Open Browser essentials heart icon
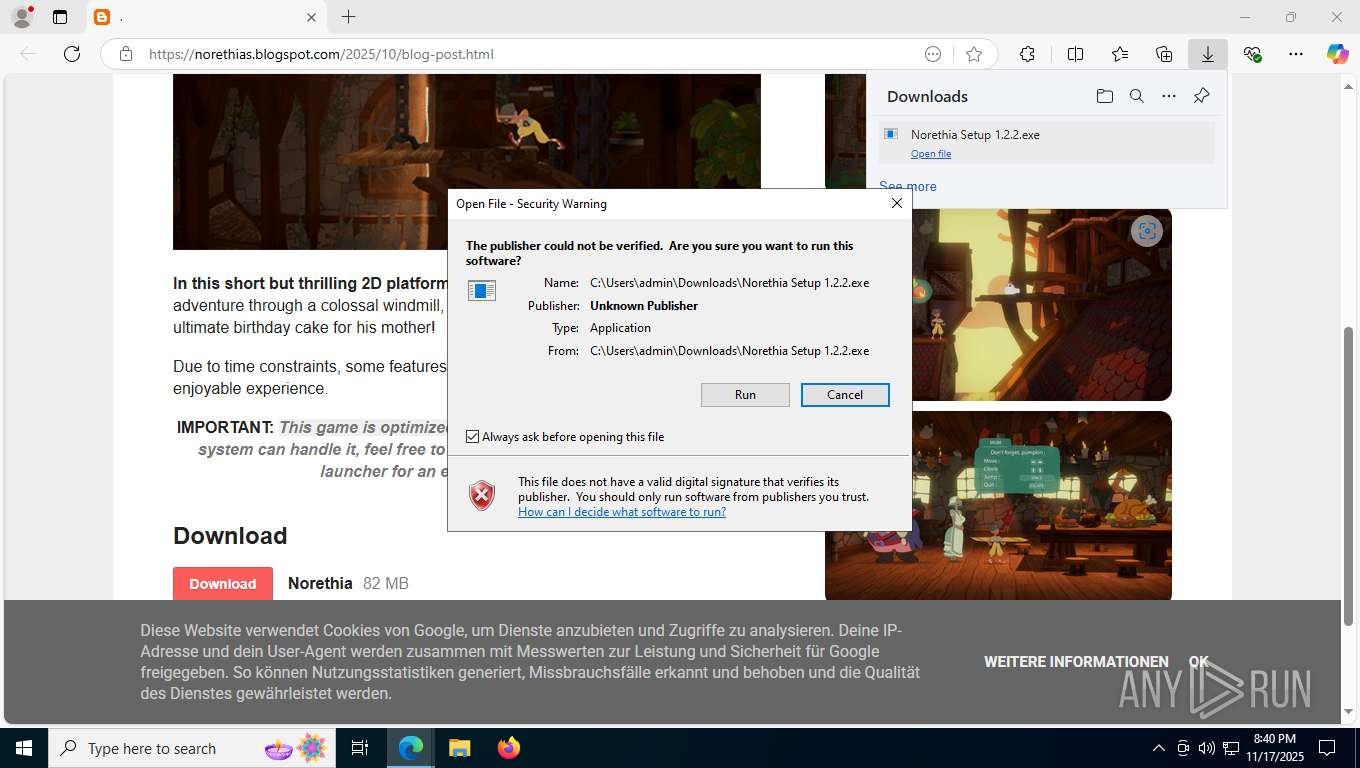 pyautogui.click(x=1252, y=54)
